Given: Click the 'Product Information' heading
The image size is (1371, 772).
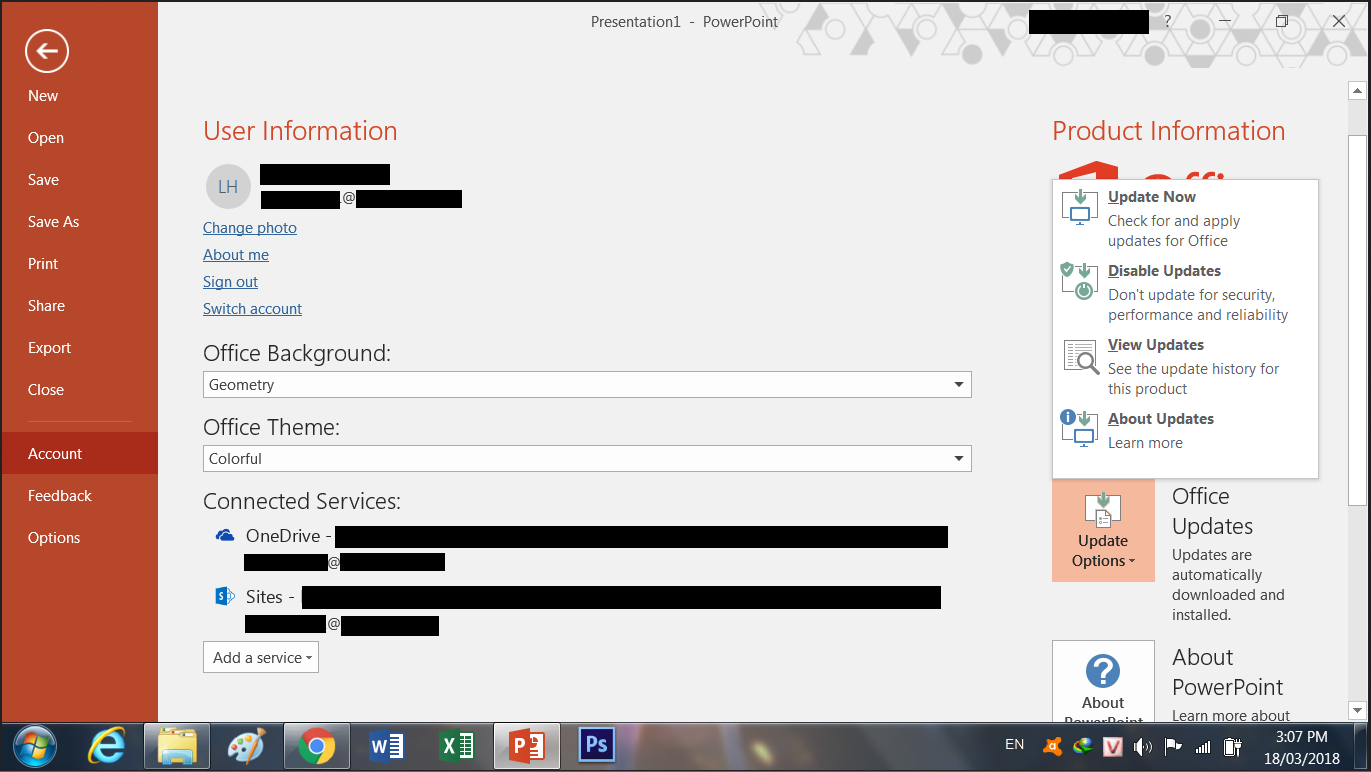Looking at the screenshot, I should pyautogui.click(x=1168, y=131).
